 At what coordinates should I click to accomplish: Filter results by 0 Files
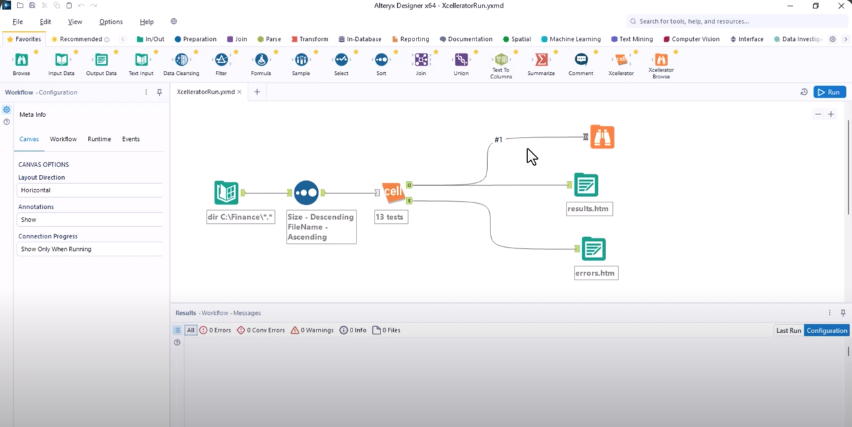coord(386,330)
